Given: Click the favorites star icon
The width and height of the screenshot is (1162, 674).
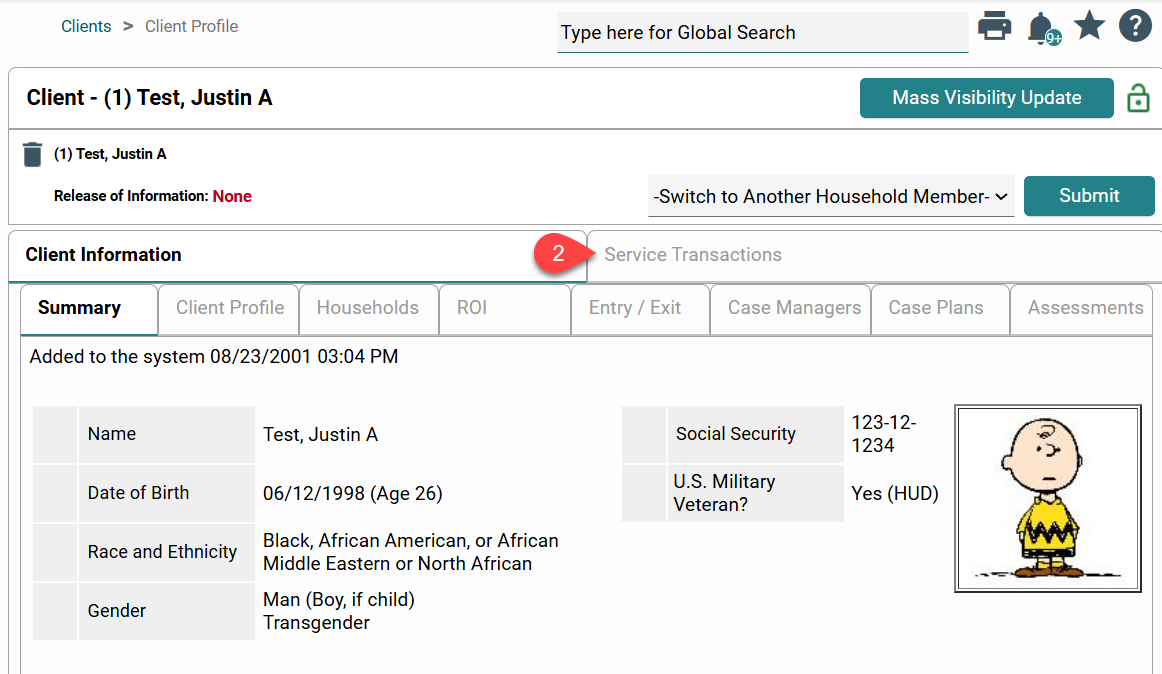Looking at the screenshot, I should [x=1089, y=26].
